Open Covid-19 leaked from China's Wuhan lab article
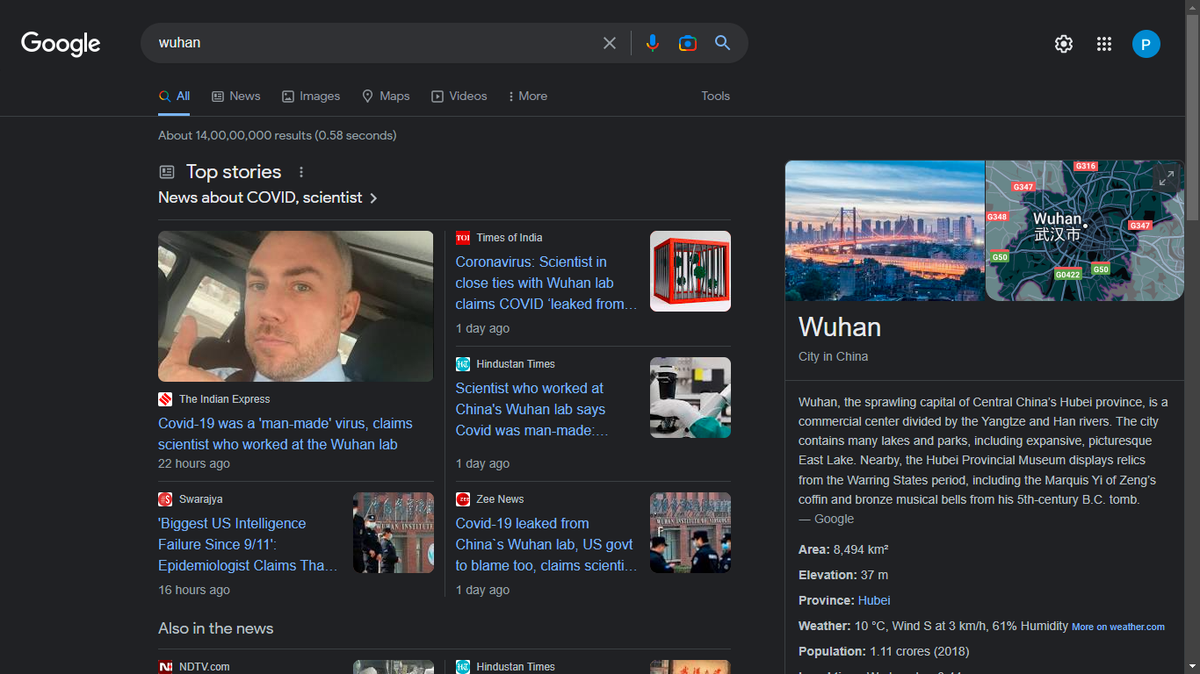The image size is (1200, 674). [546, 545]
